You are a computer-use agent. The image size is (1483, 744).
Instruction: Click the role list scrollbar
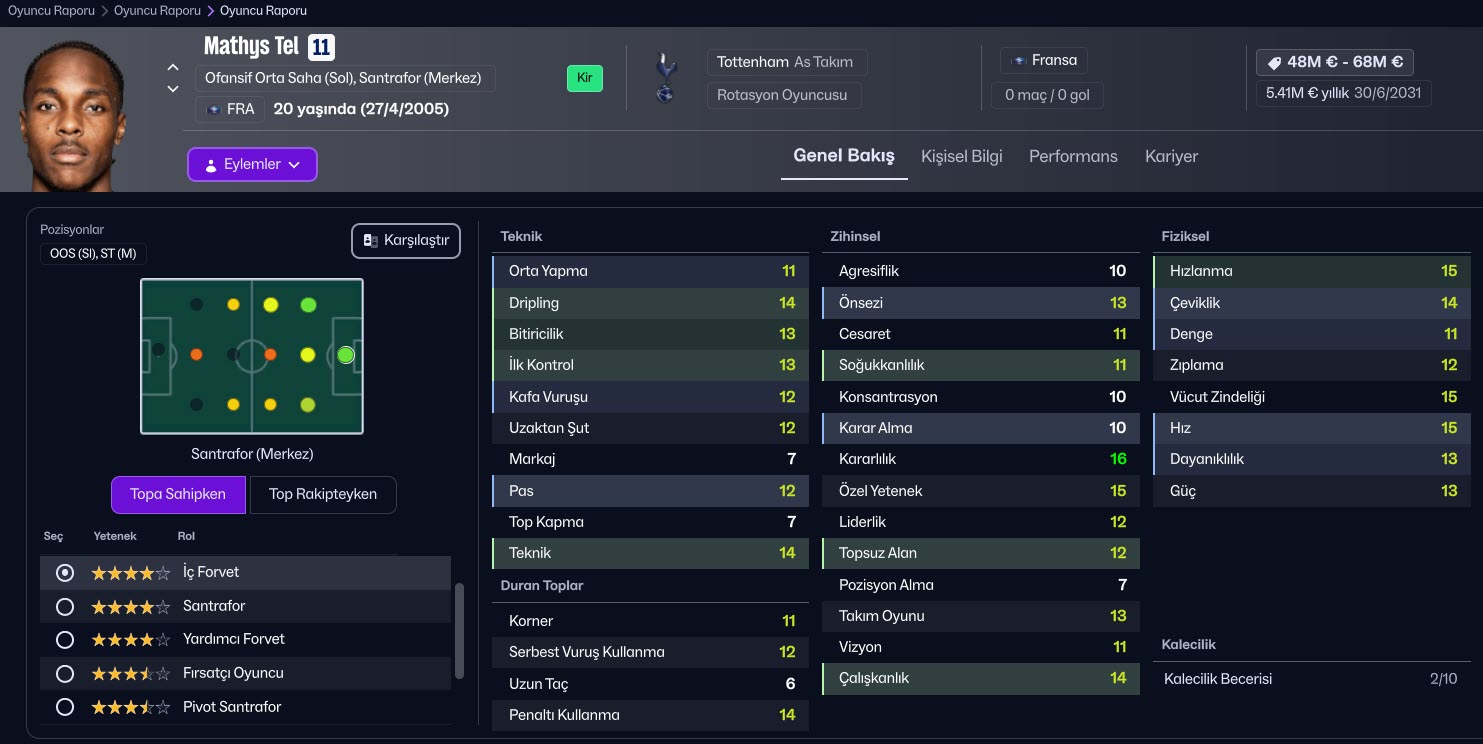pos(459,630)
